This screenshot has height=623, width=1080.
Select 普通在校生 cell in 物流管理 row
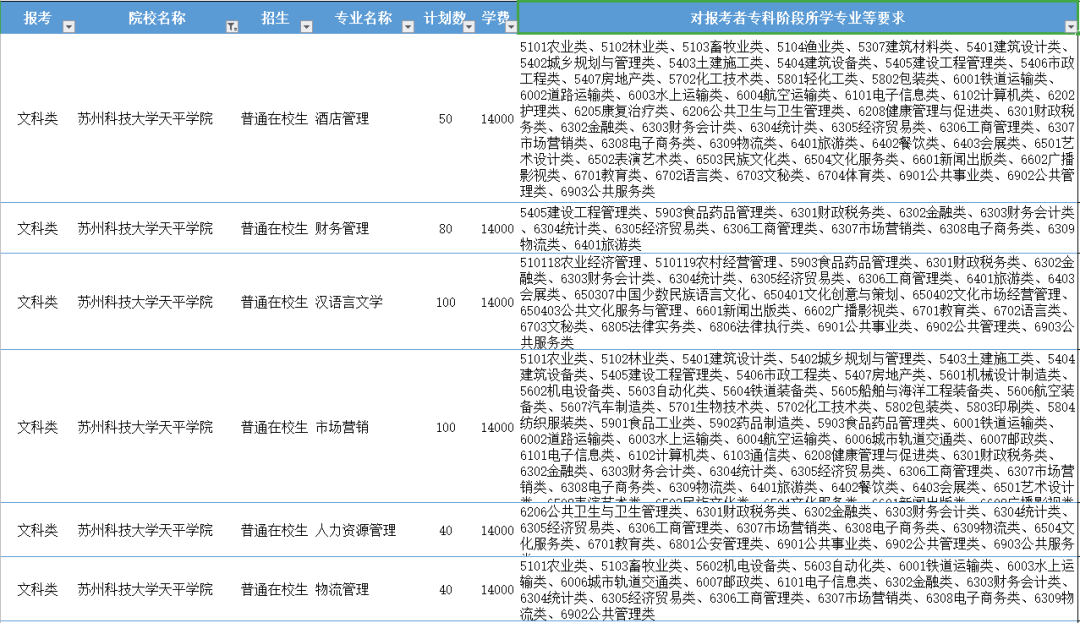(273, 590)
